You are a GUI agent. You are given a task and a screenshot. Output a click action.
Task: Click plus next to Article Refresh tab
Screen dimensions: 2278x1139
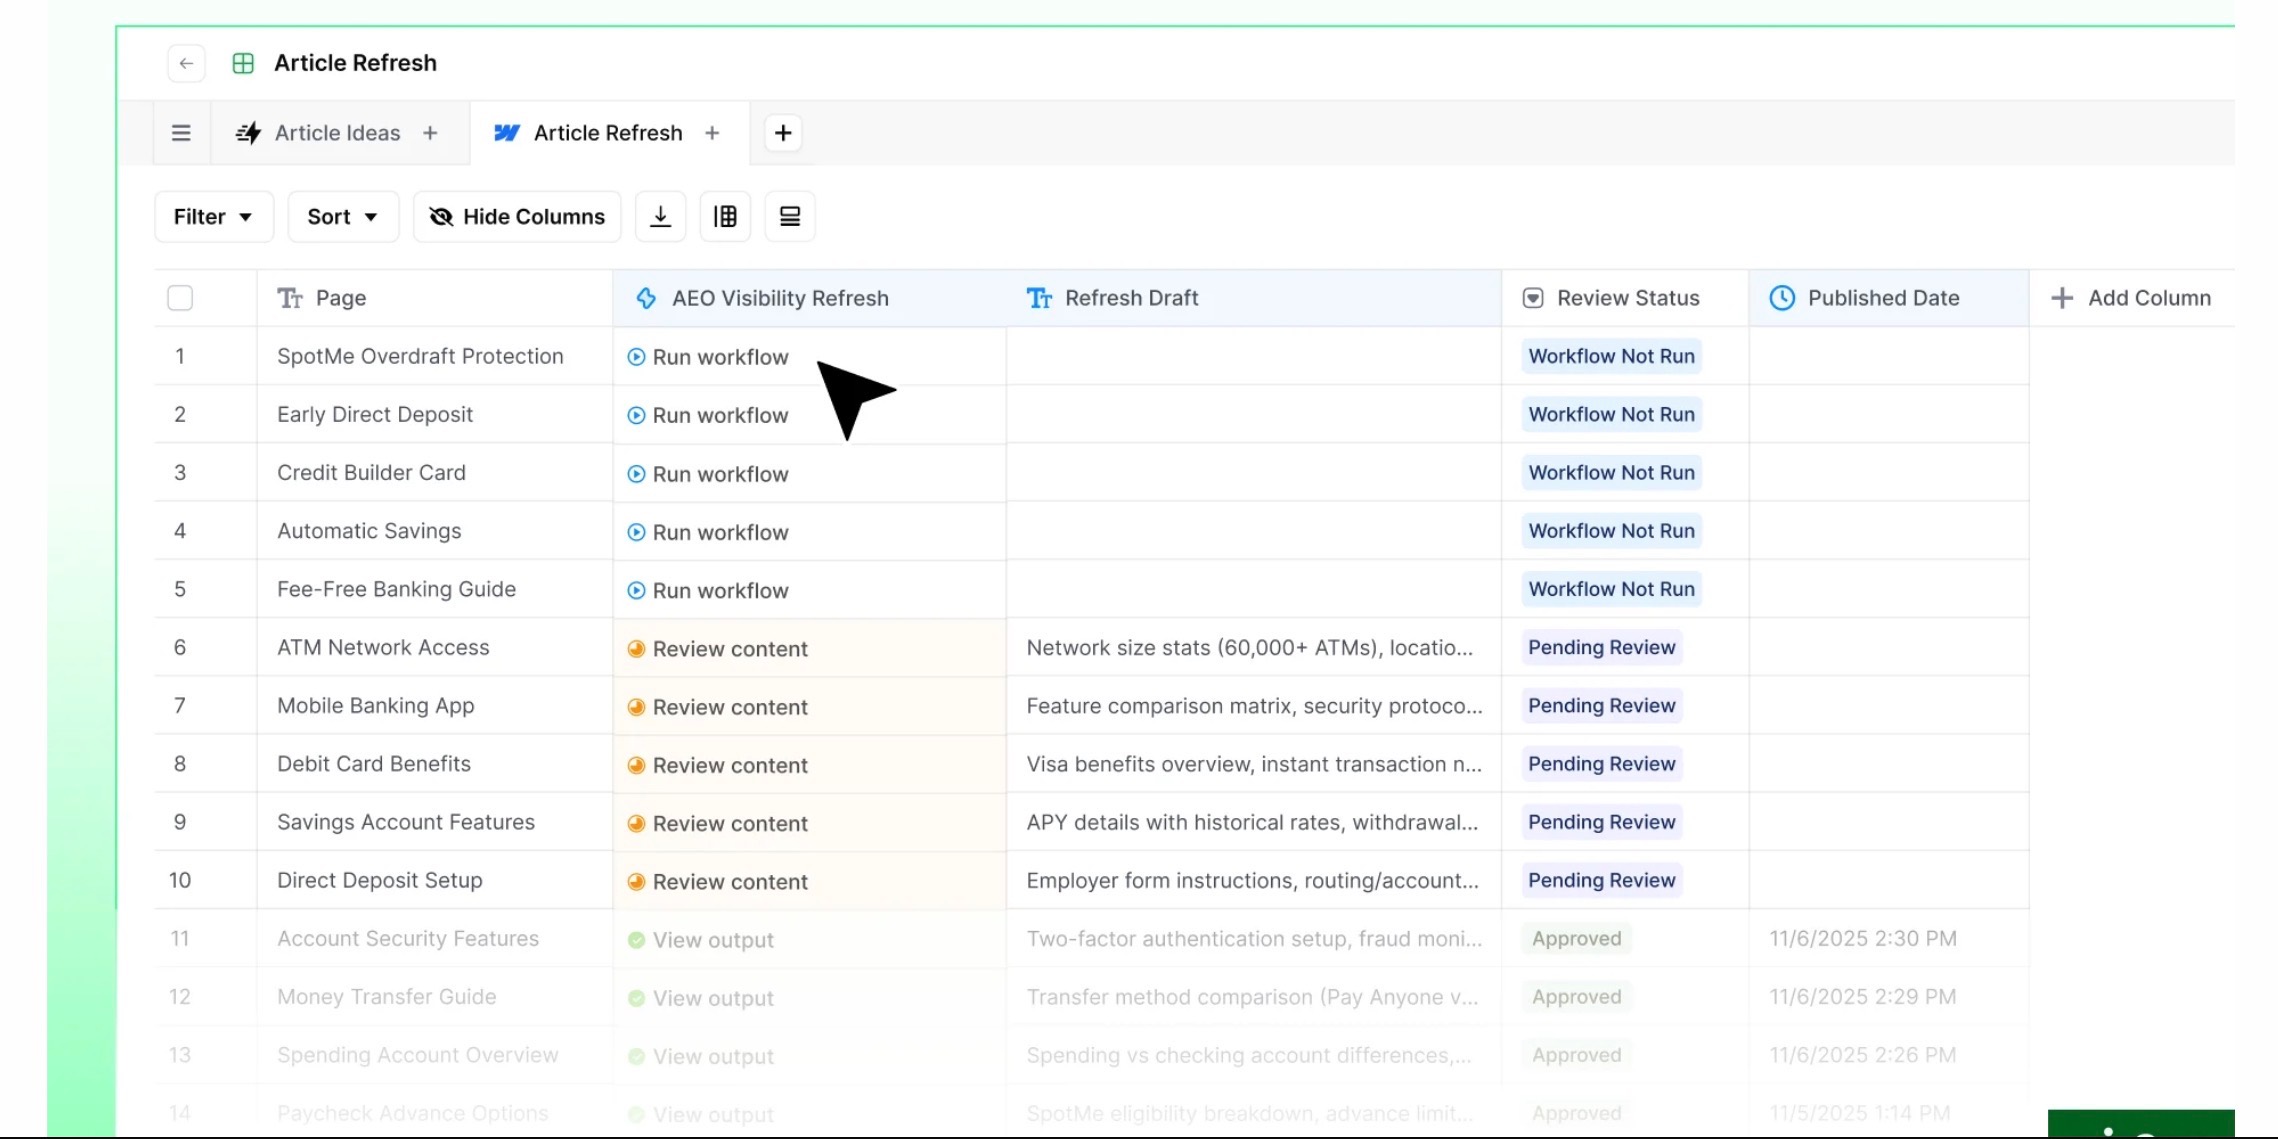(712, 133)
